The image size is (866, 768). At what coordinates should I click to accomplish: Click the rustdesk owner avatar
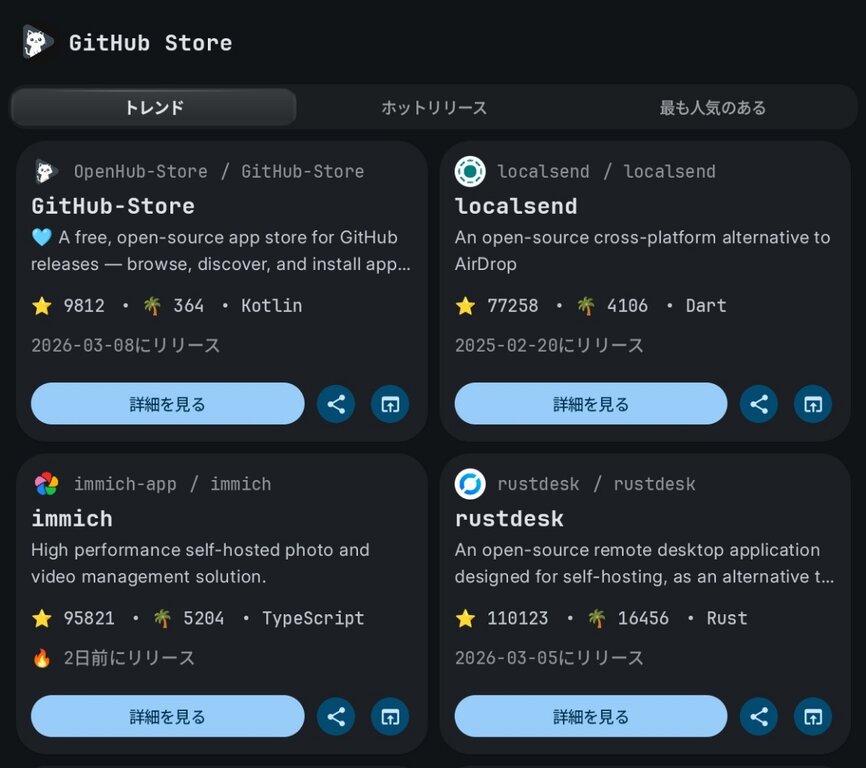click(470, 484)
